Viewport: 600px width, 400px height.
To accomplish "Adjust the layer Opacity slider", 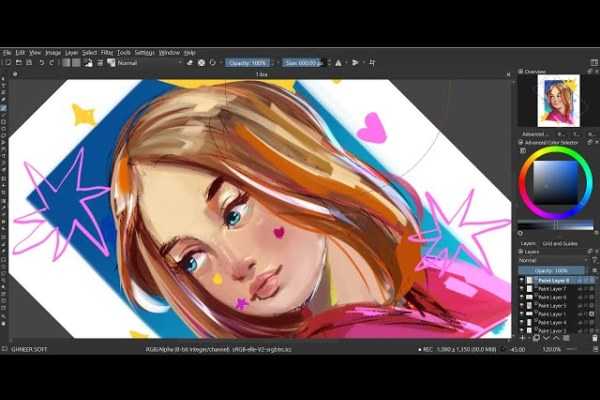I will [555, 270].
